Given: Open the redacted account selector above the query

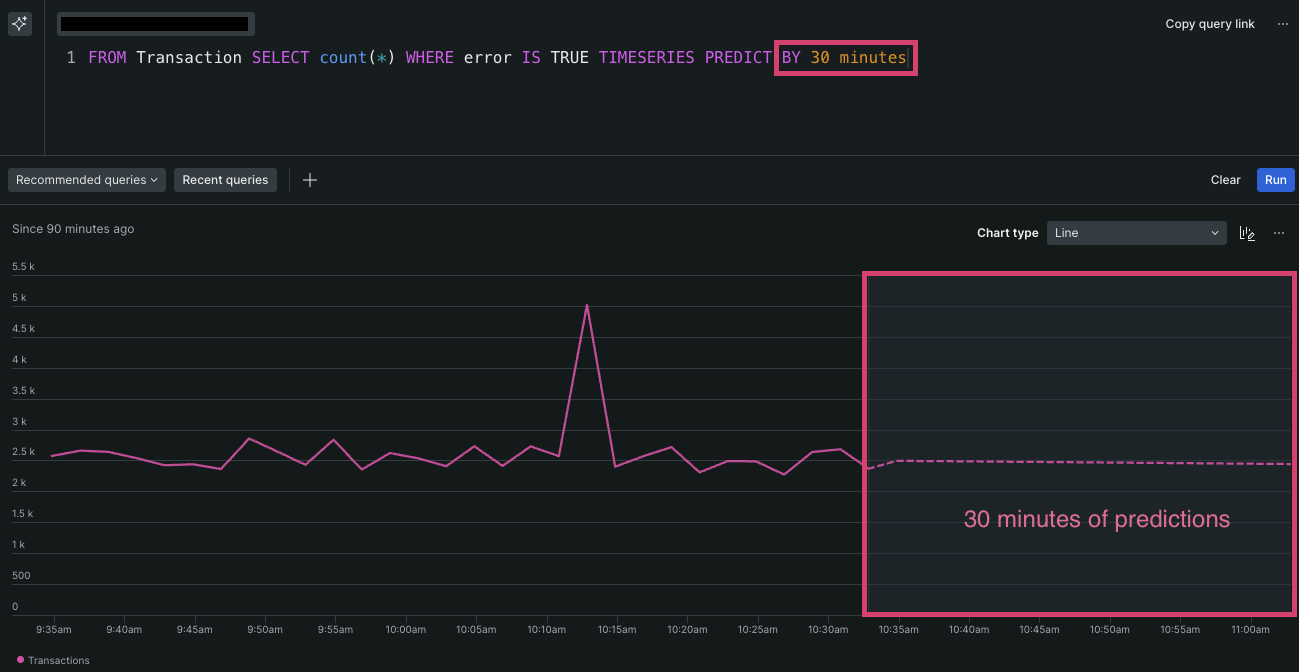Looking at the screenshot, I should 155,24.
